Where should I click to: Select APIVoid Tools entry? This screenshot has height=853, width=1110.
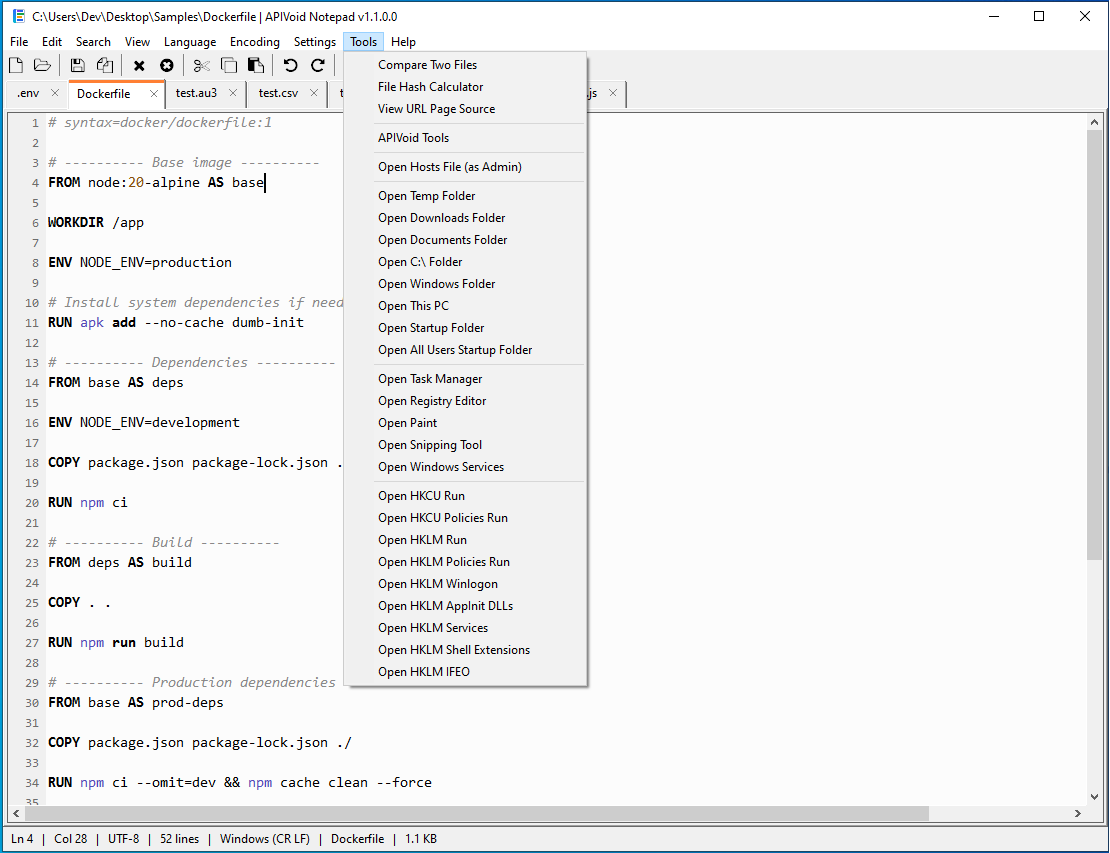(x=465, y=137)
